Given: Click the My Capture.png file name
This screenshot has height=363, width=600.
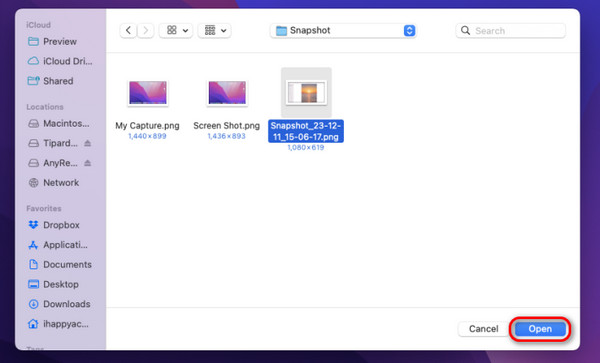Looking at the screenshot, I should [x=147, y=125].
